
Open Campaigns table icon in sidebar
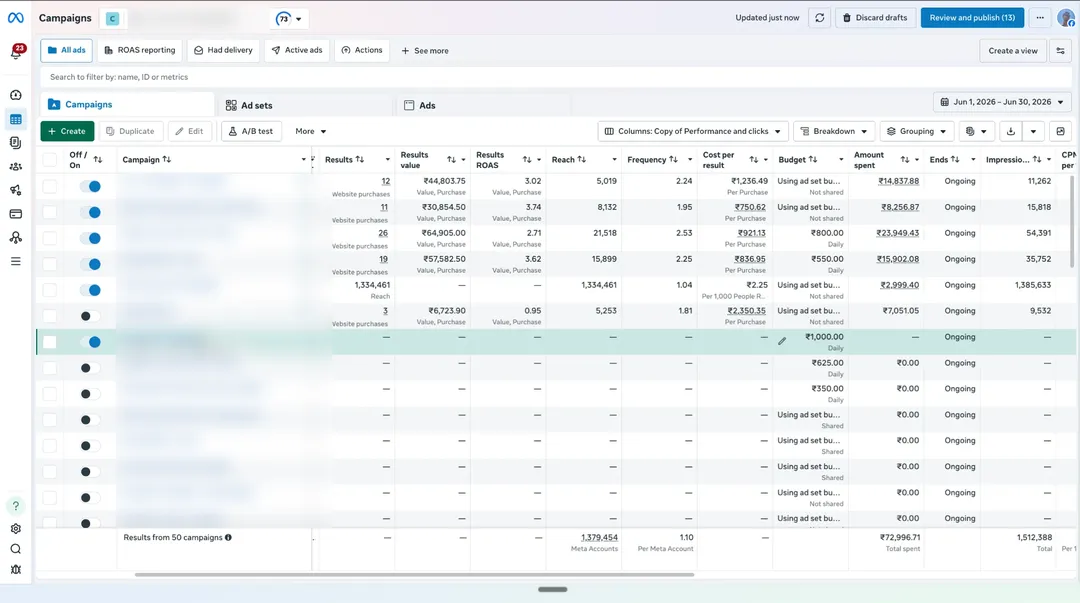pyautogui.click(x=16, y=119)
